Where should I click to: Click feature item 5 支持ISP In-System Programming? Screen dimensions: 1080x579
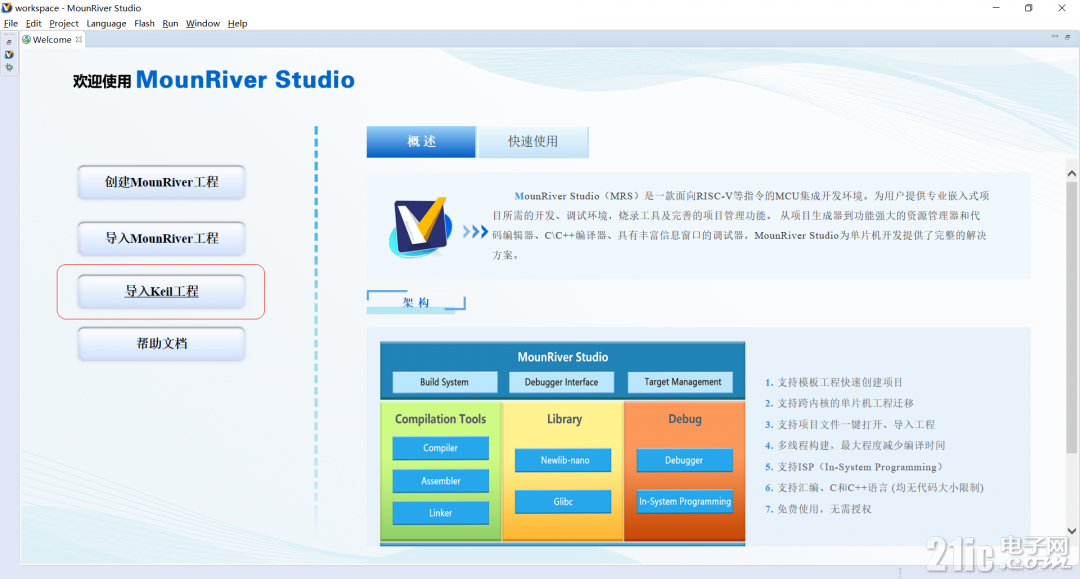tap(853, 467)
